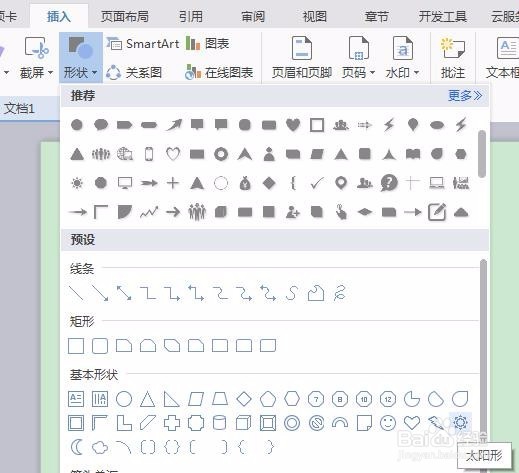Pick the edit pencil square recommended shape

point(437,212)
